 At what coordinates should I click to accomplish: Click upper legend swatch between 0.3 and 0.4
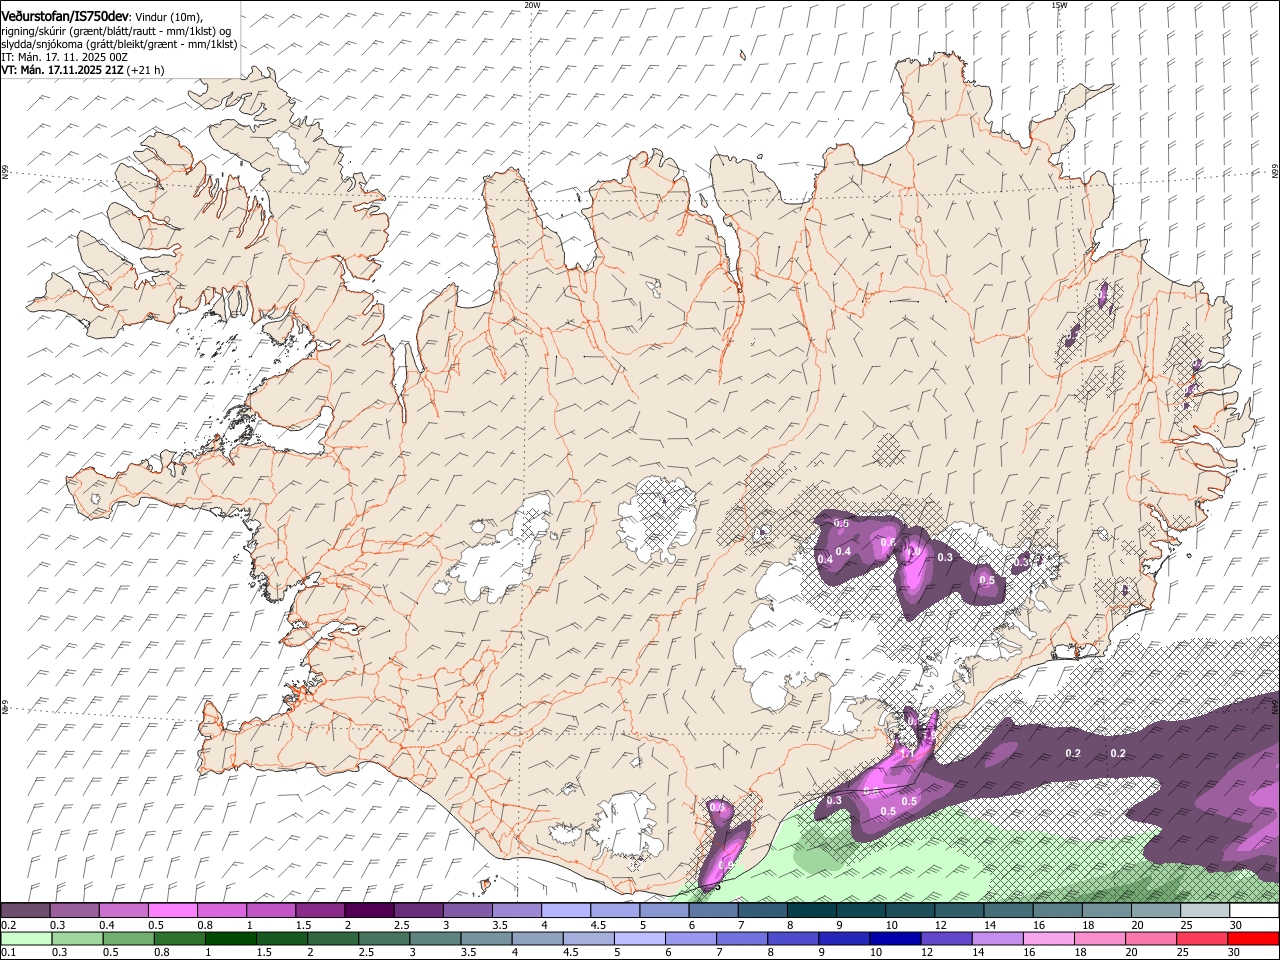tap(75, 911)
